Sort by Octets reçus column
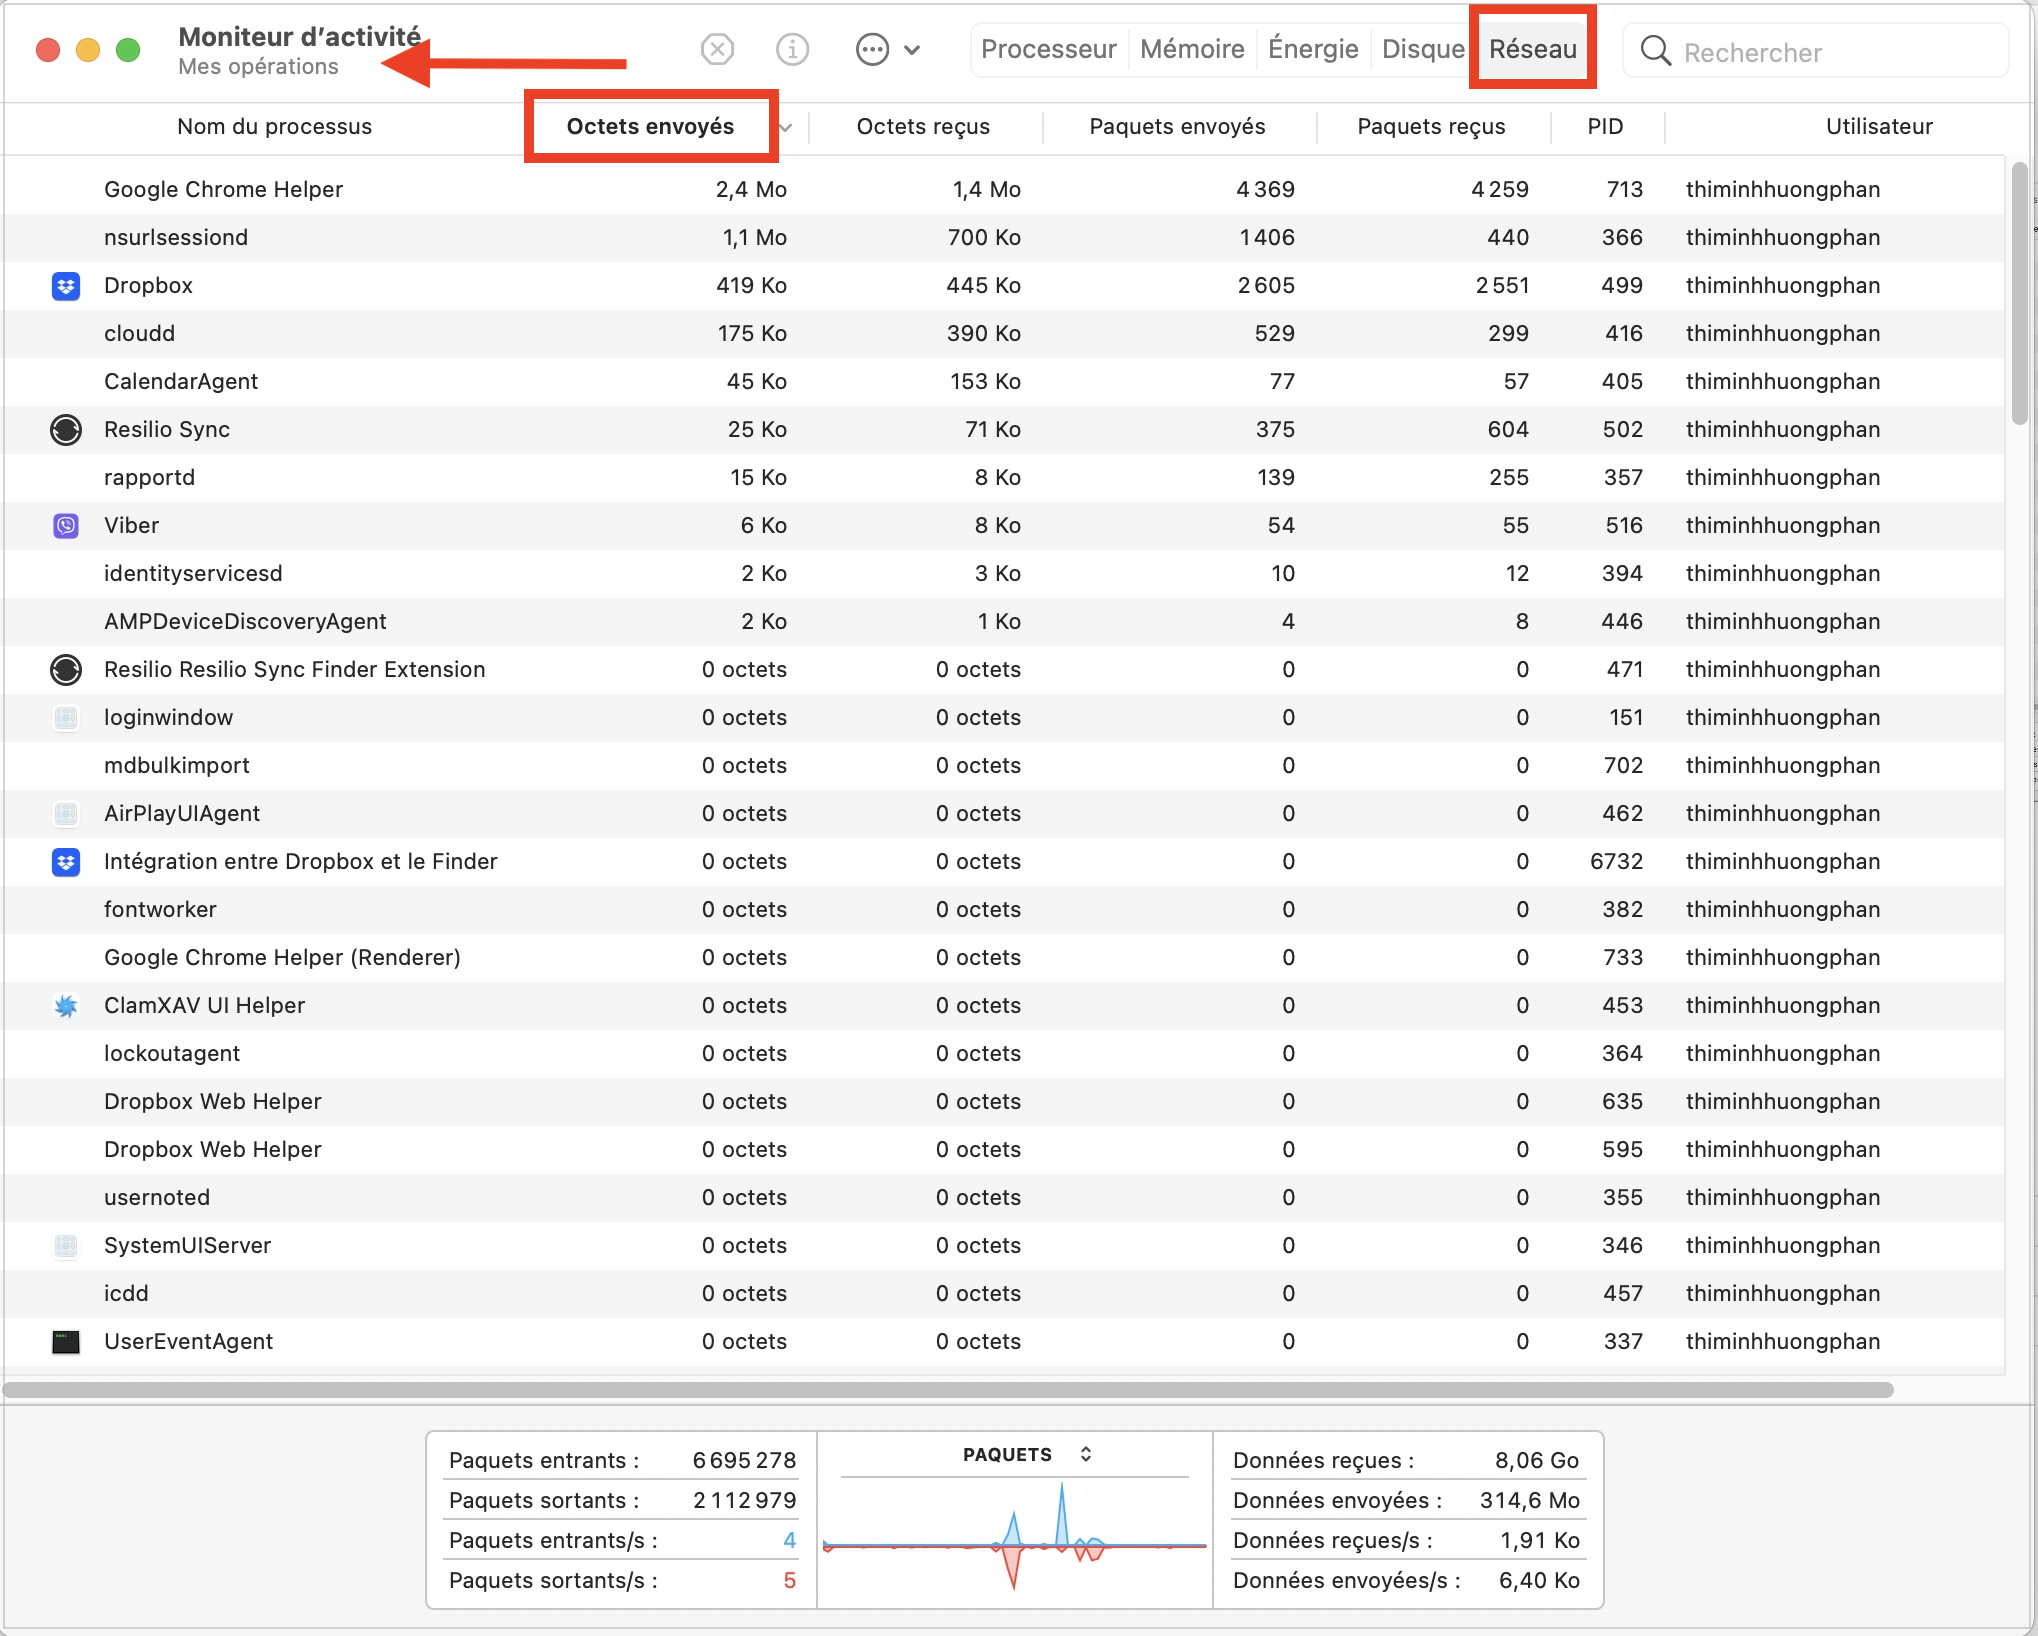This screenshot has width=2038, height=1636. coord(923,127)
